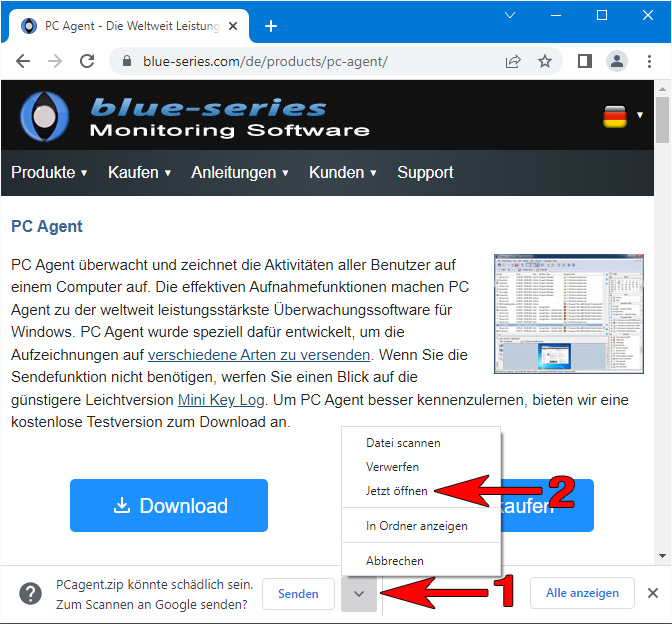The width and height of the screenshot is (672, 624).
Task: Open the Mini Key Log link
Action: point(221,400)
